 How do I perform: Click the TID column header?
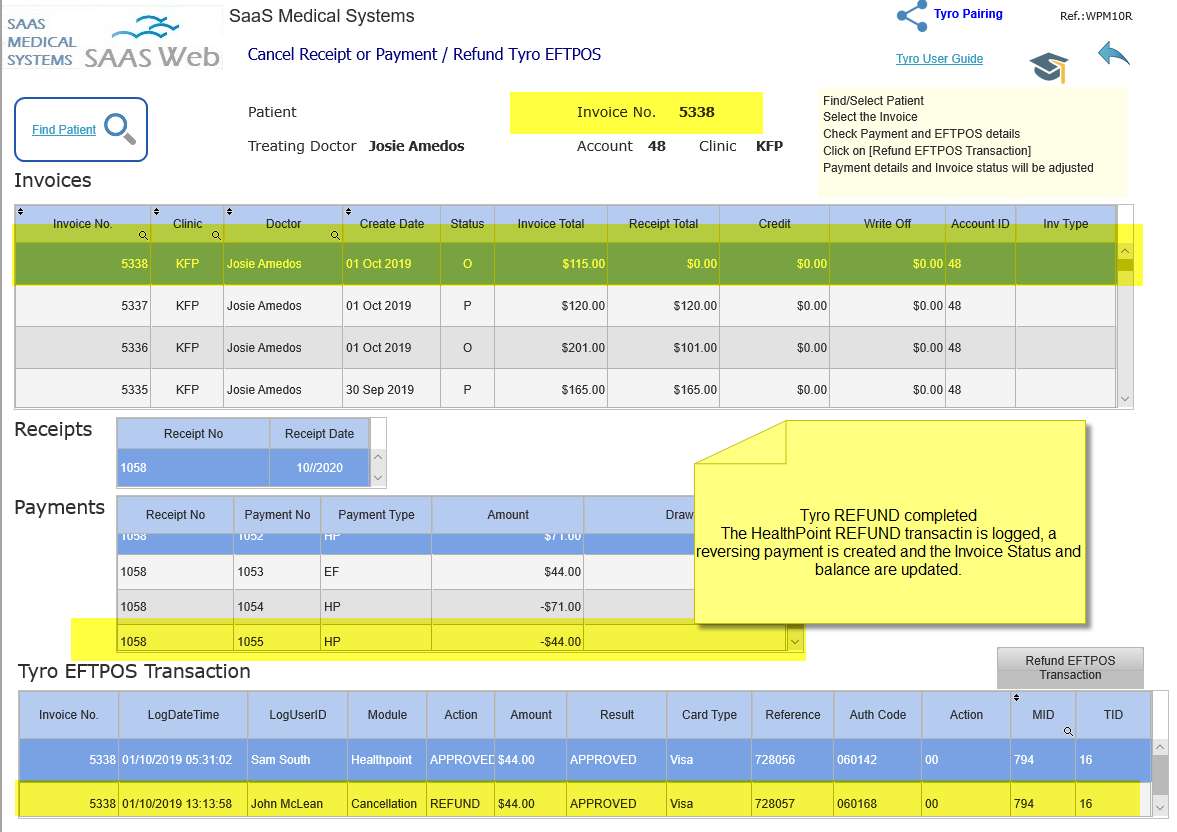pyautogui.click(x=1113, y=715)
